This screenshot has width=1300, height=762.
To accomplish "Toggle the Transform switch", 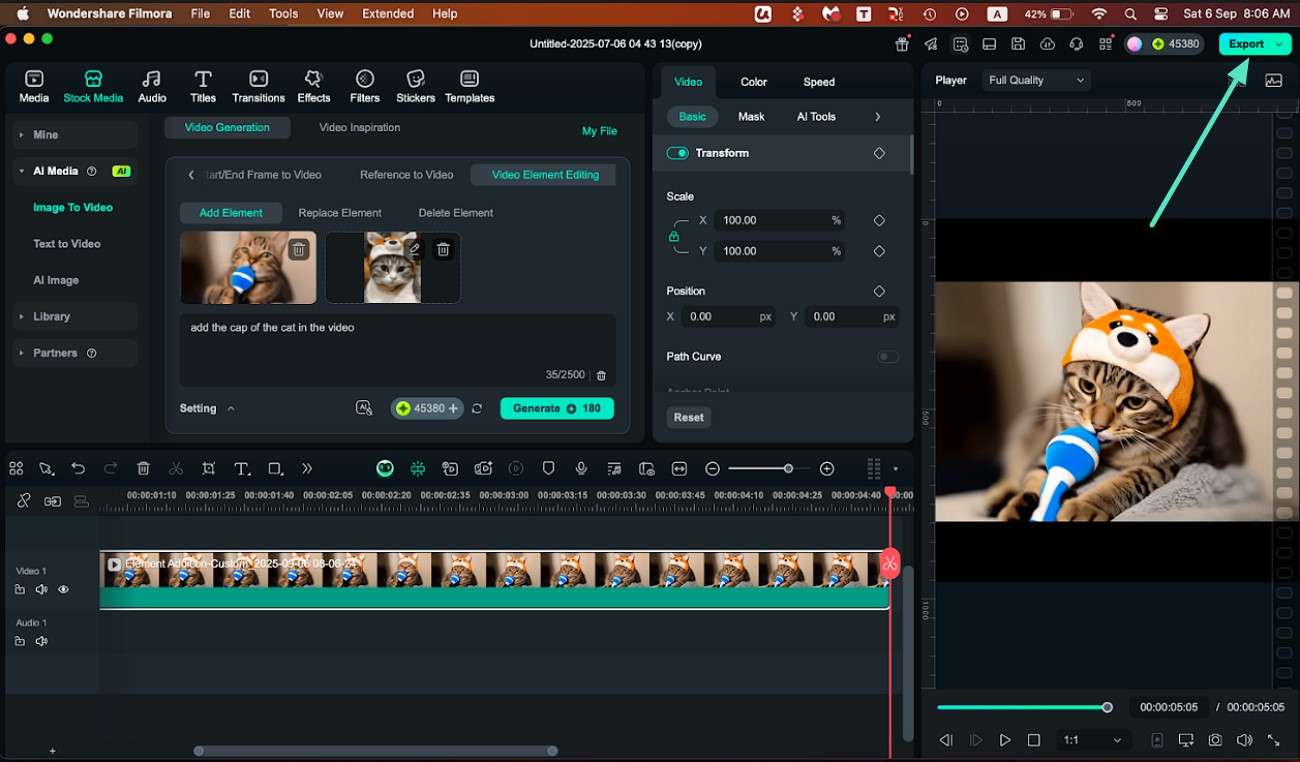I will pyautogui.click(x=677, y=153).
